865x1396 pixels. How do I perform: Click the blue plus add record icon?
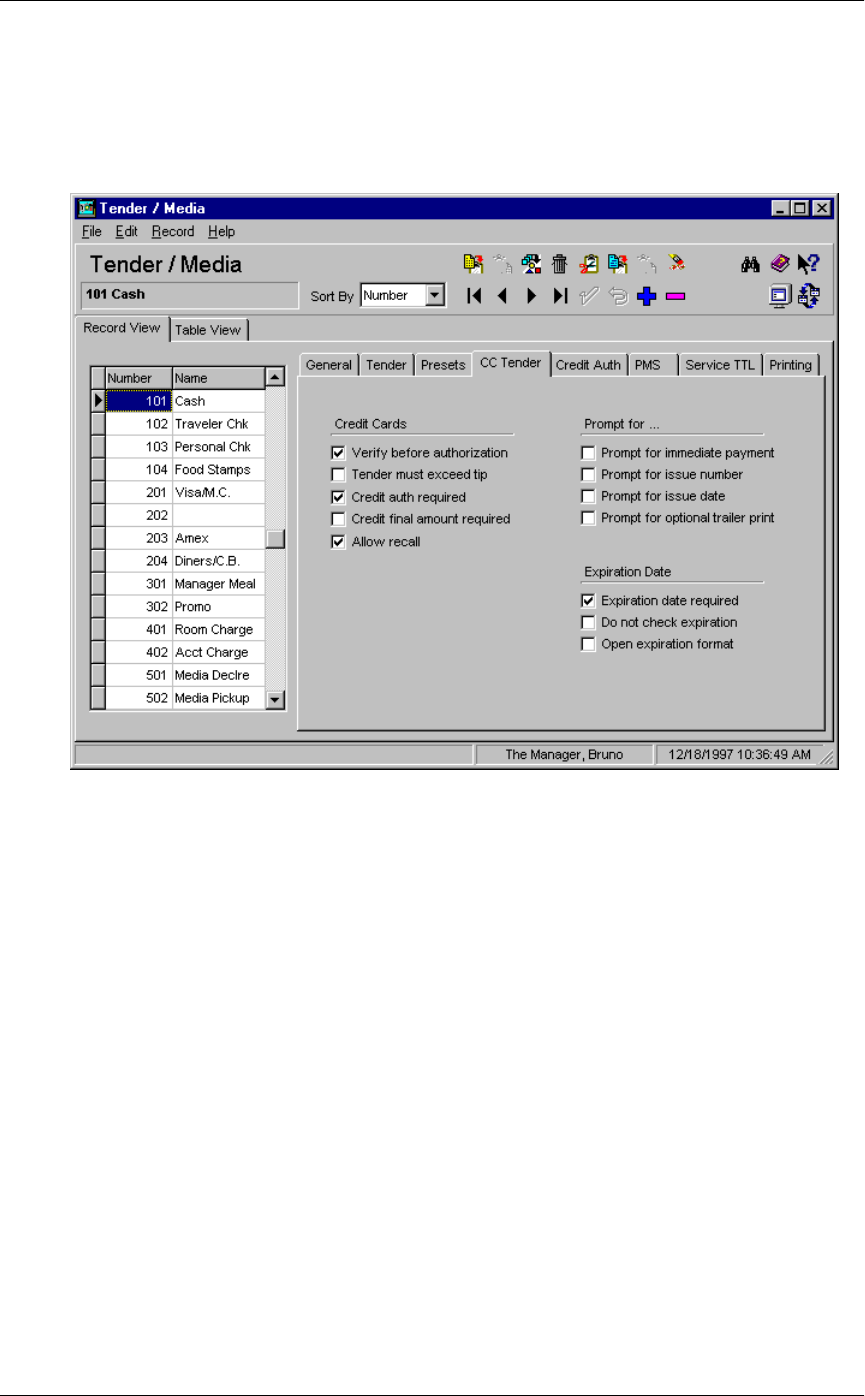(646, 296)
